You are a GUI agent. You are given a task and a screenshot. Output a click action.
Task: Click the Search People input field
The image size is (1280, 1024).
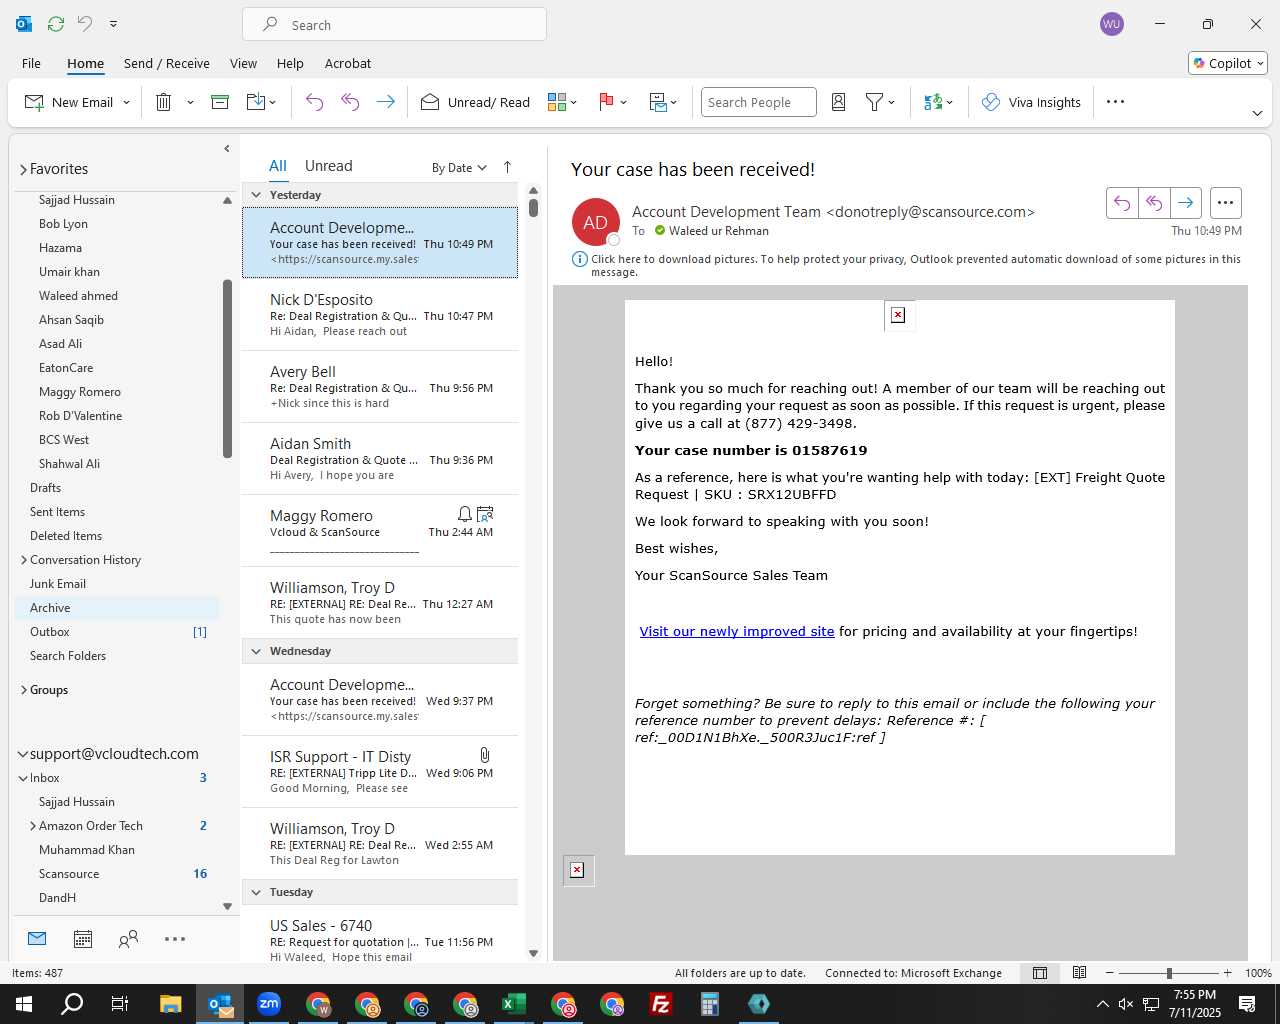[x=758, y=102]
